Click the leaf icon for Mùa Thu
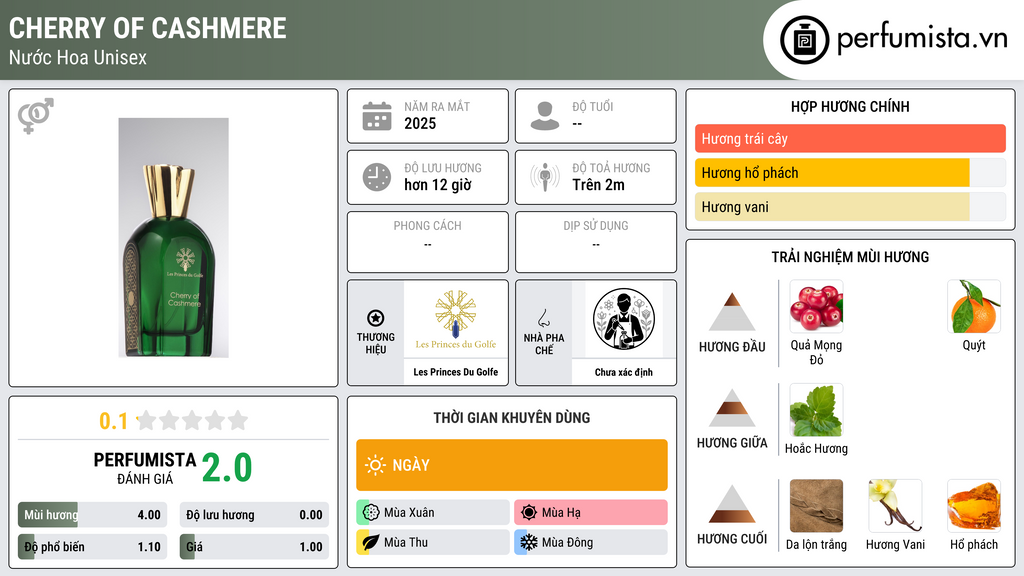Image resolution: width=1024 pixels, height=576 pixels. [371, 542]
